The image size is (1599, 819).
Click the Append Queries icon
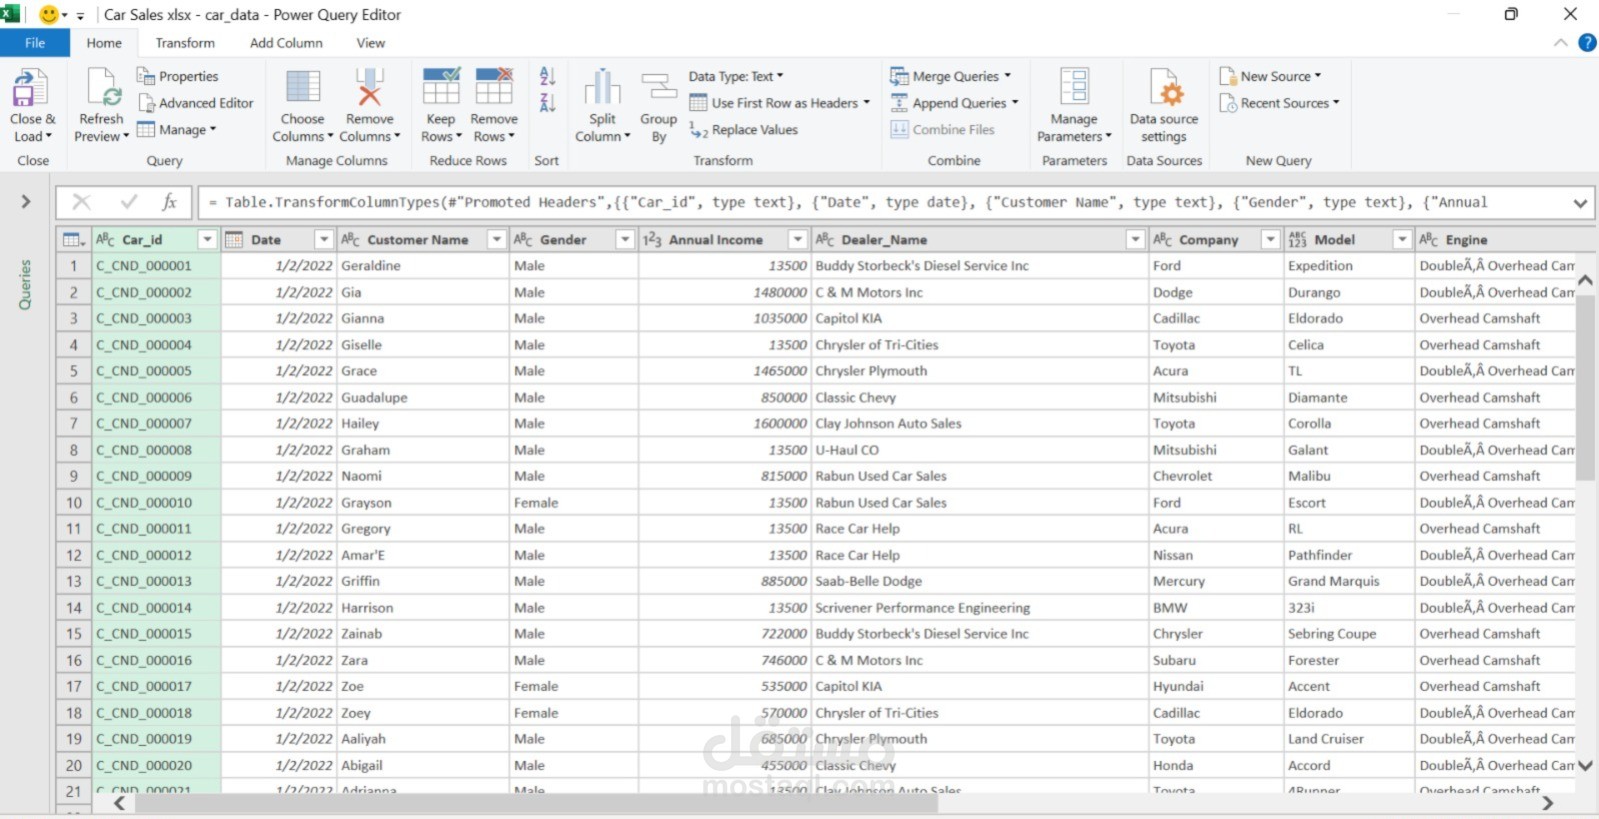coord(900,103)
